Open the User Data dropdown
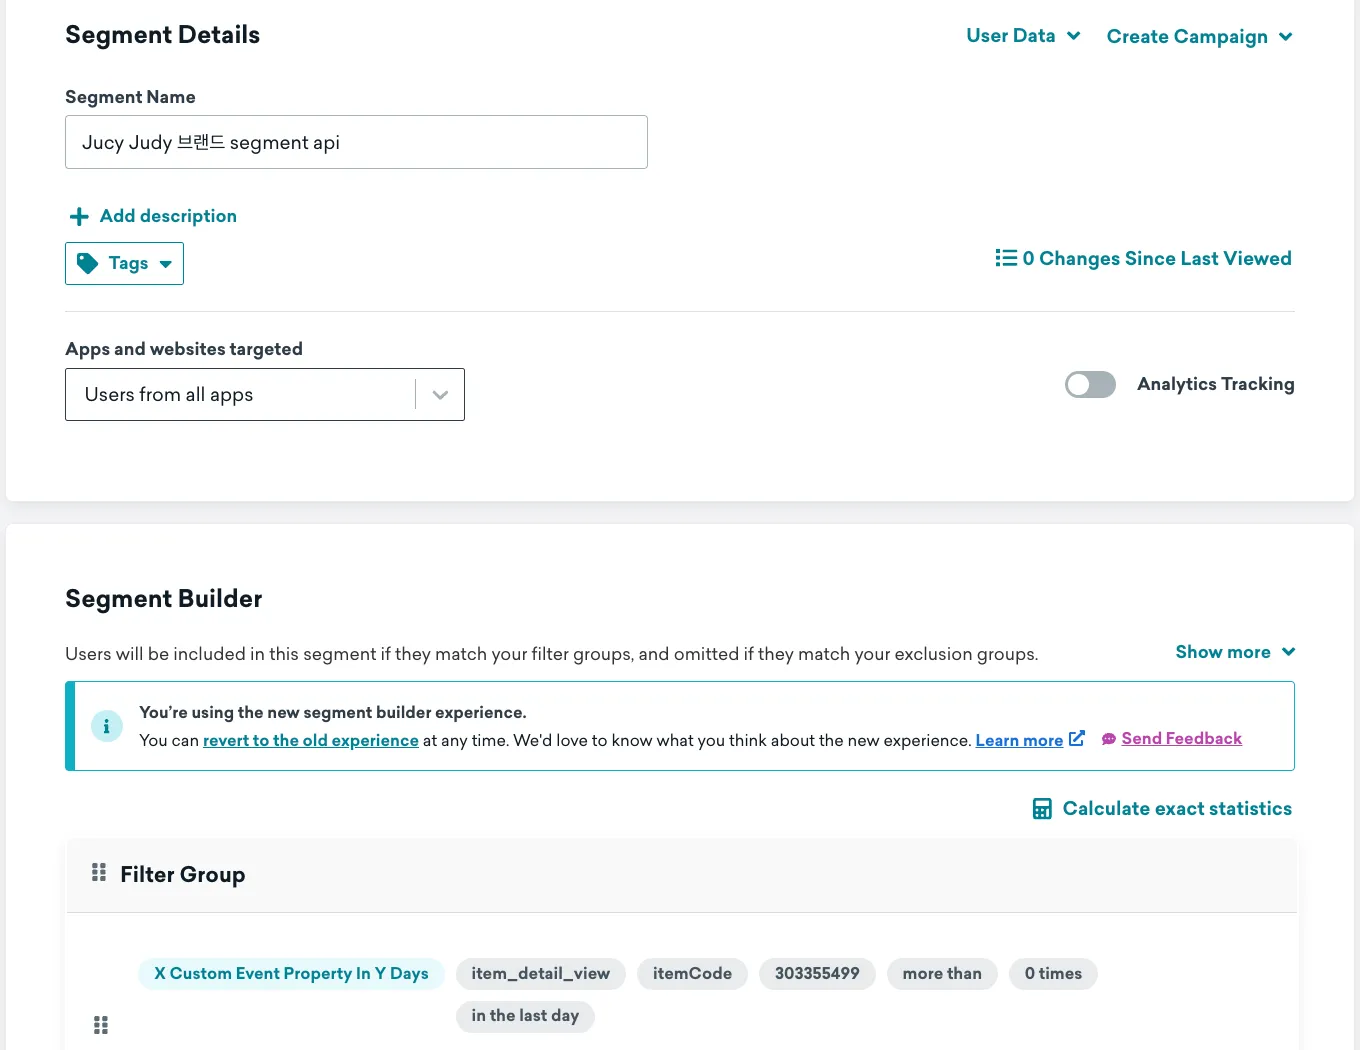This screenshot has height=1050, width=1360. coord(1023,36)
